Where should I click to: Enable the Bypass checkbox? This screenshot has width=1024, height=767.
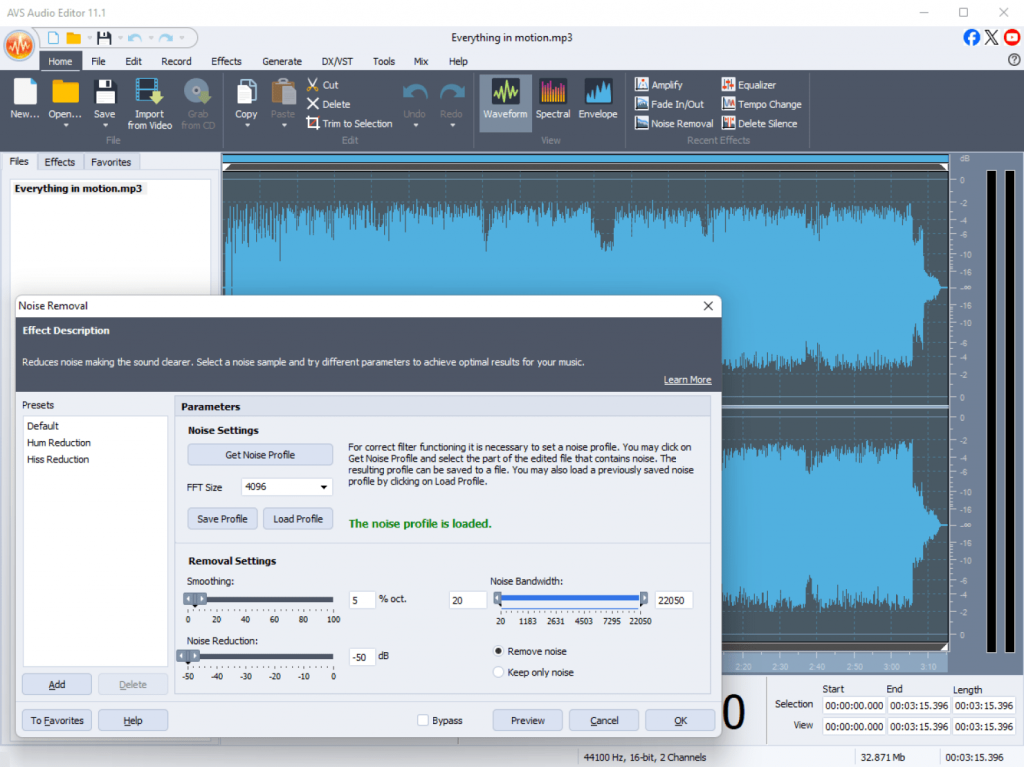(x=423, y=720)
